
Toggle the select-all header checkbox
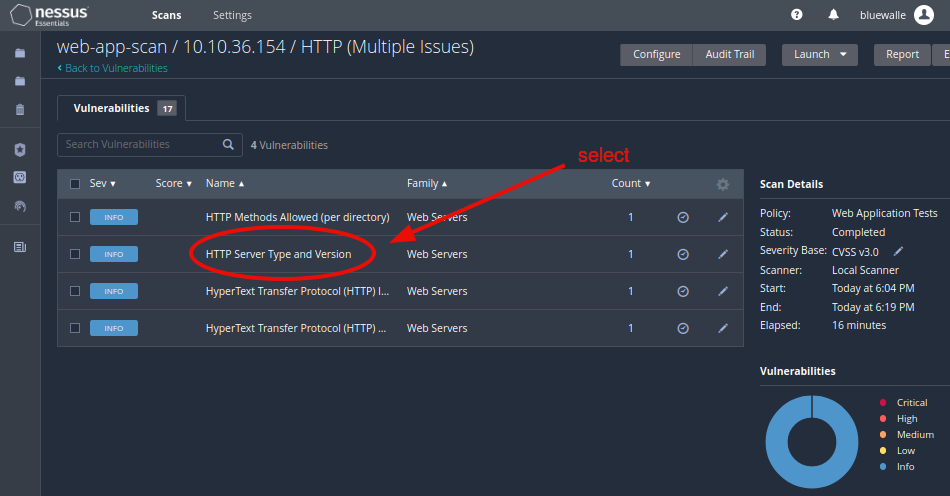(x=75, y=184)
